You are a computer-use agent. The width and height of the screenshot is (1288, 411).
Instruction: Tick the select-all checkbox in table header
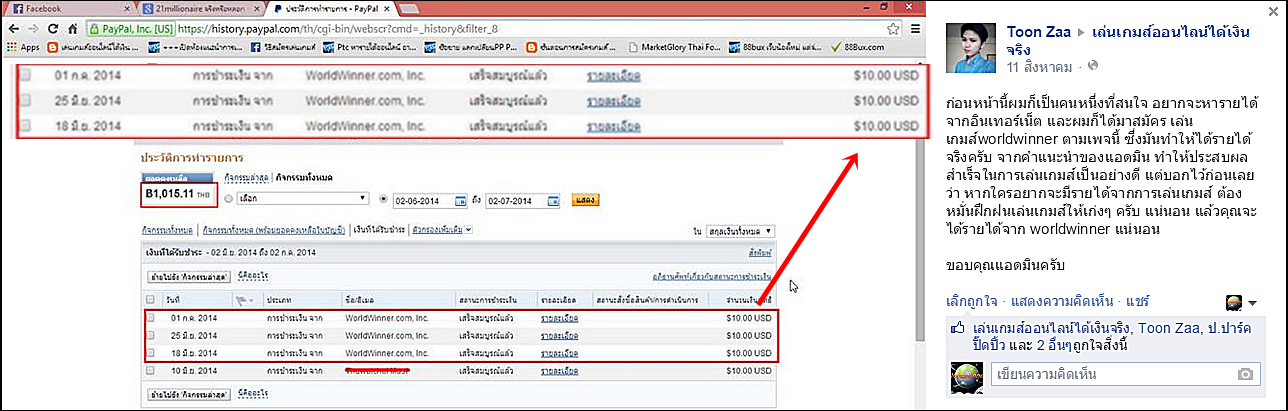click(x=151, y=299)
